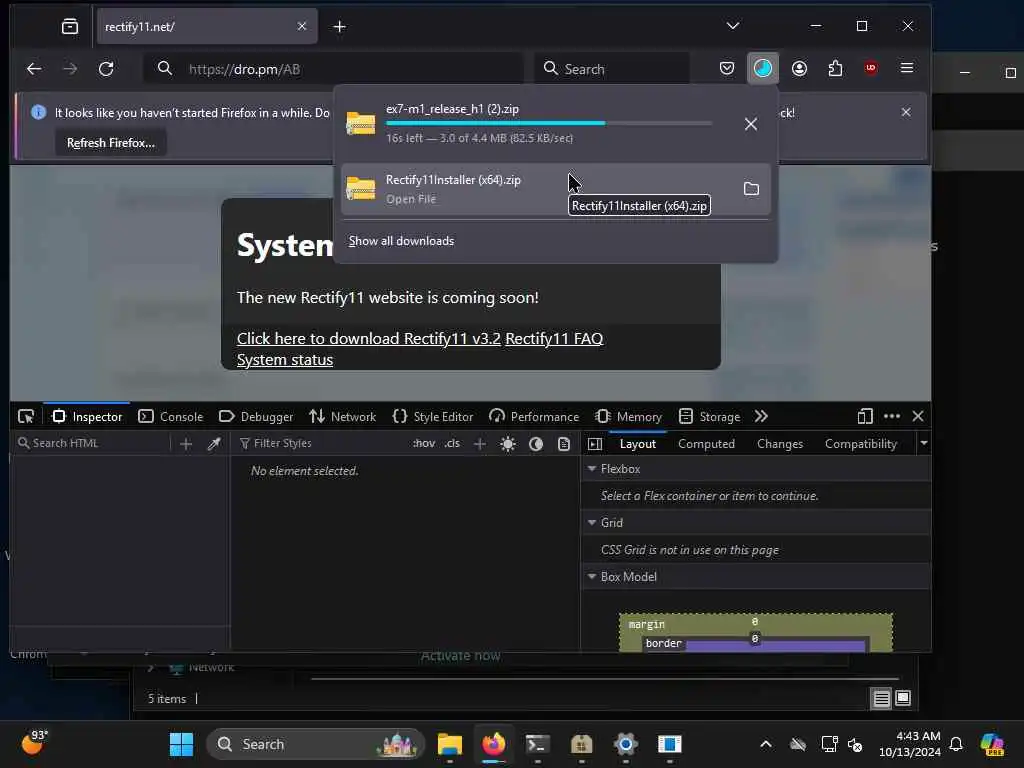Focus the Search HTML field
Viewport: 1024px width, 768px height.
tap(91, 443)
